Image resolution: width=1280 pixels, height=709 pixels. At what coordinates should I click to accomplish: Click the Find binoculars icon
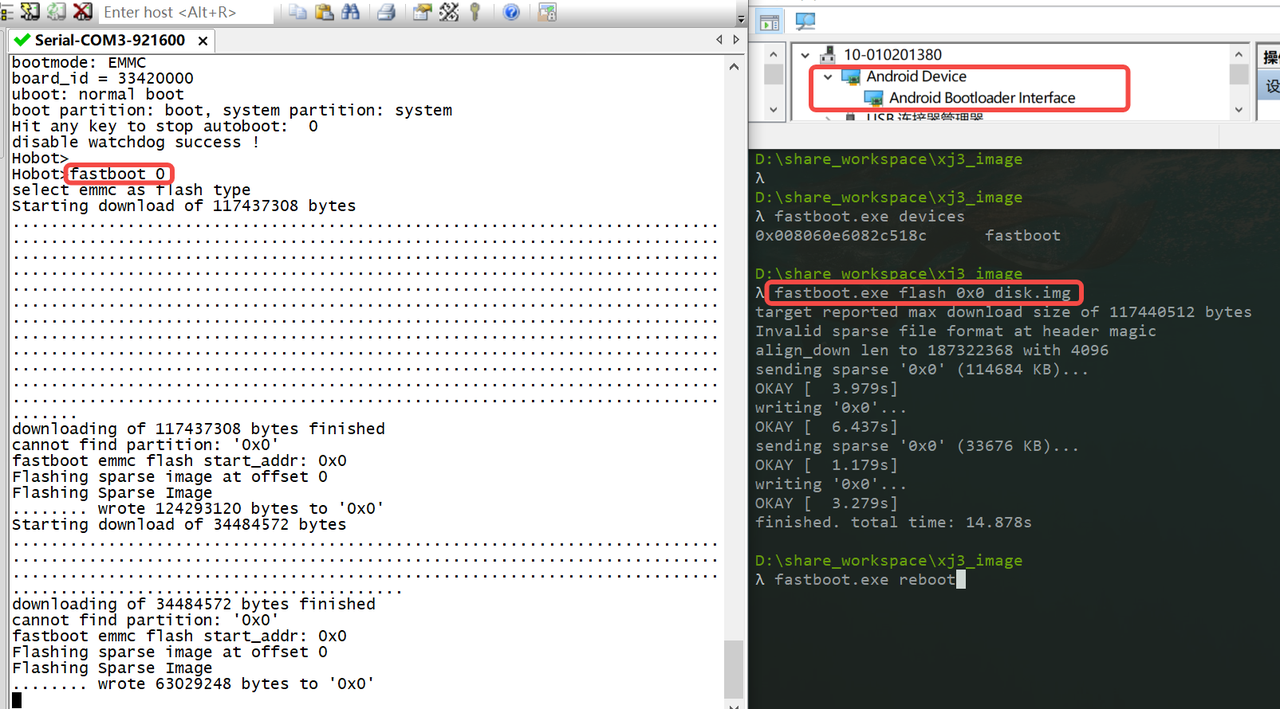coord(351,12)
